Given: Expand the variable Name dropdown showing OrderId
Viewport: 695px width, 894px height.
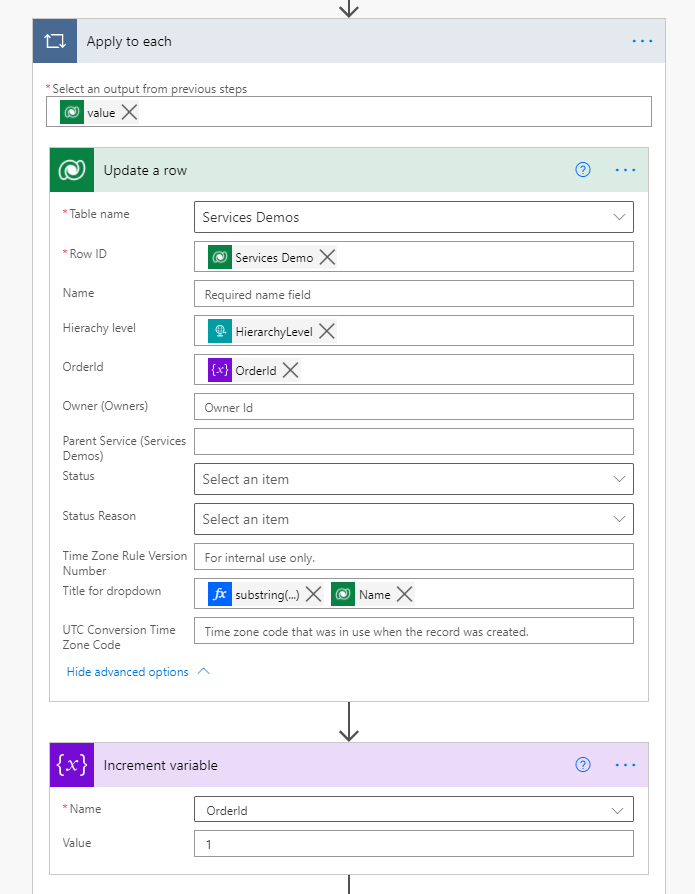Looking at the screenshot, I should tap(618, 811).
